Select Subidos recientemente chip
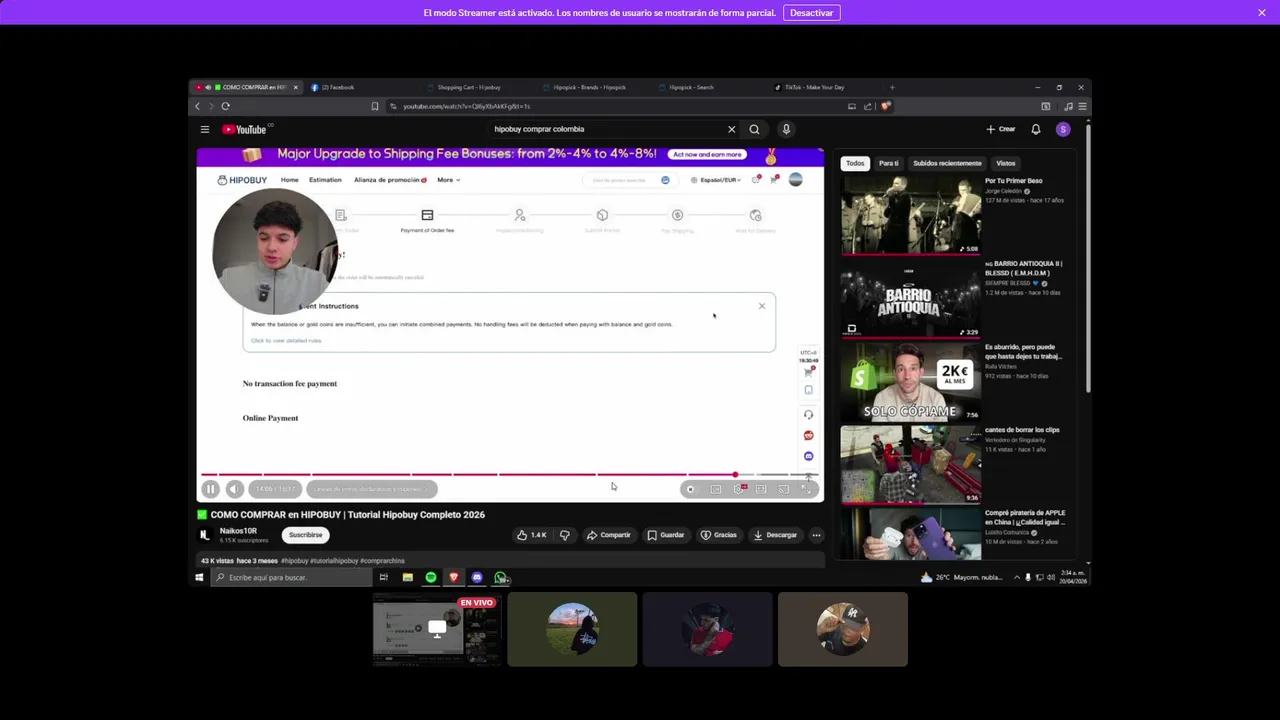1280x720 pixels. tap(947, 163)
